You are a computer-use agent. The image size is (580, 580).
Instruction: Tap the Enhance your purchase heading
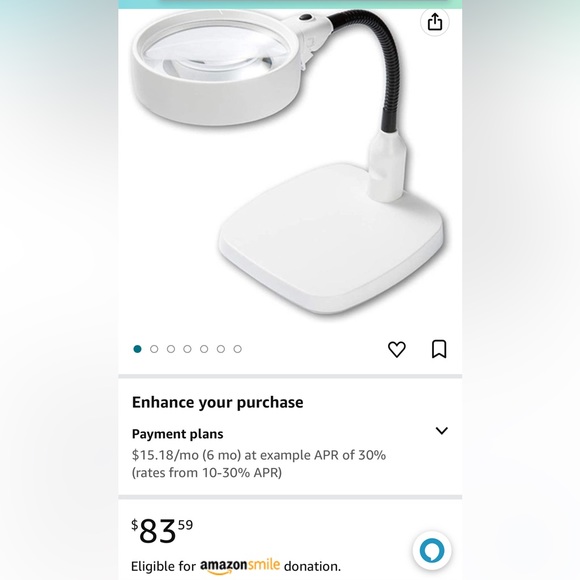click(218, 402)
